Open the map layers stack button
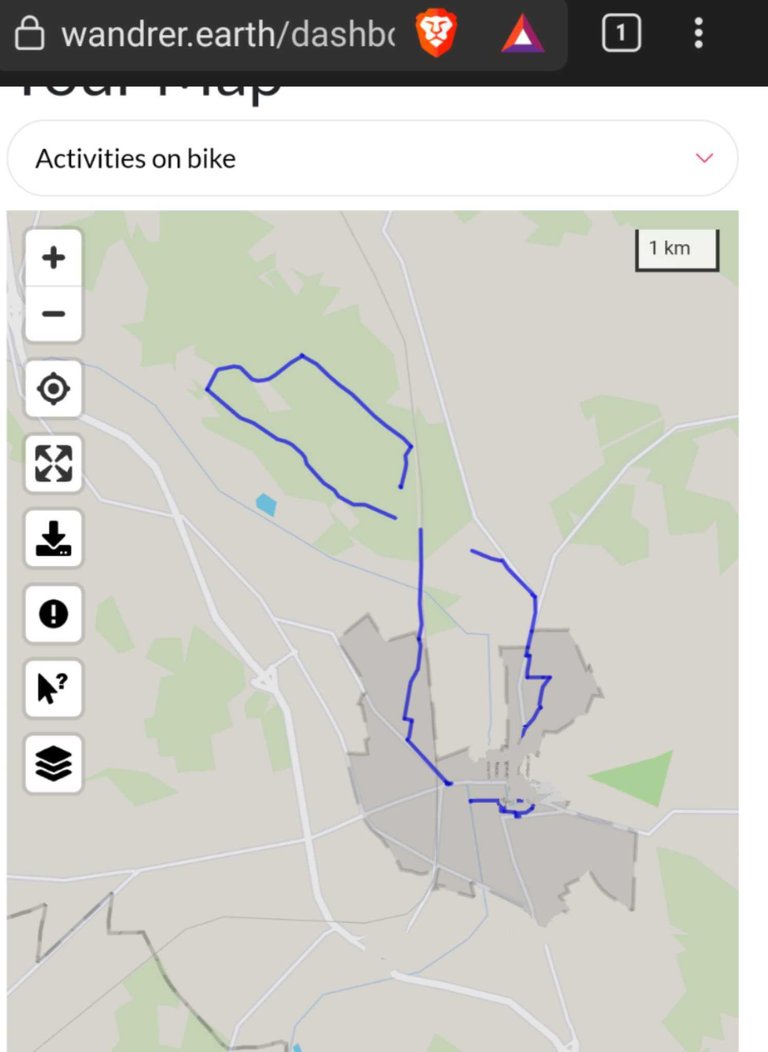768x1052 pixels. pos(54,764)
